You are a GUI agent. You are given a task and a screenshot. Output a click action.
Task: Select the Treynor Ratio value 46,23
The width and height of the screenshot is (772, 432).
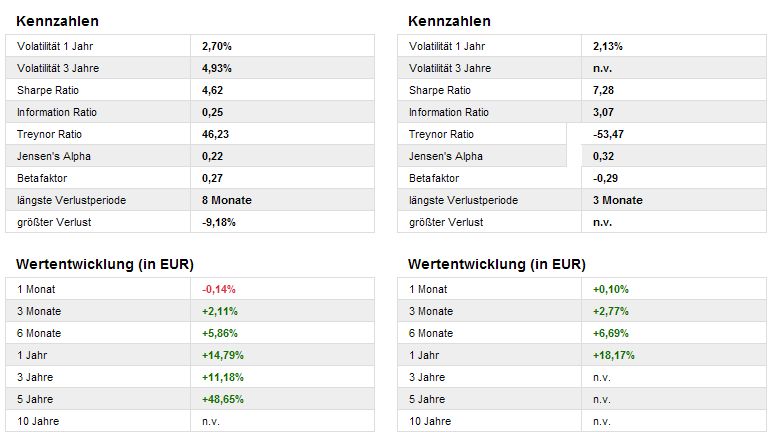[x=215, y=134]
